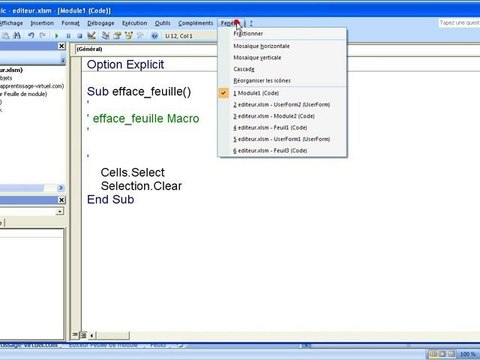This screenshot has height=360, width=480.
Task: Open the Toolbox toolbar icon
Action: pos(140,35)
